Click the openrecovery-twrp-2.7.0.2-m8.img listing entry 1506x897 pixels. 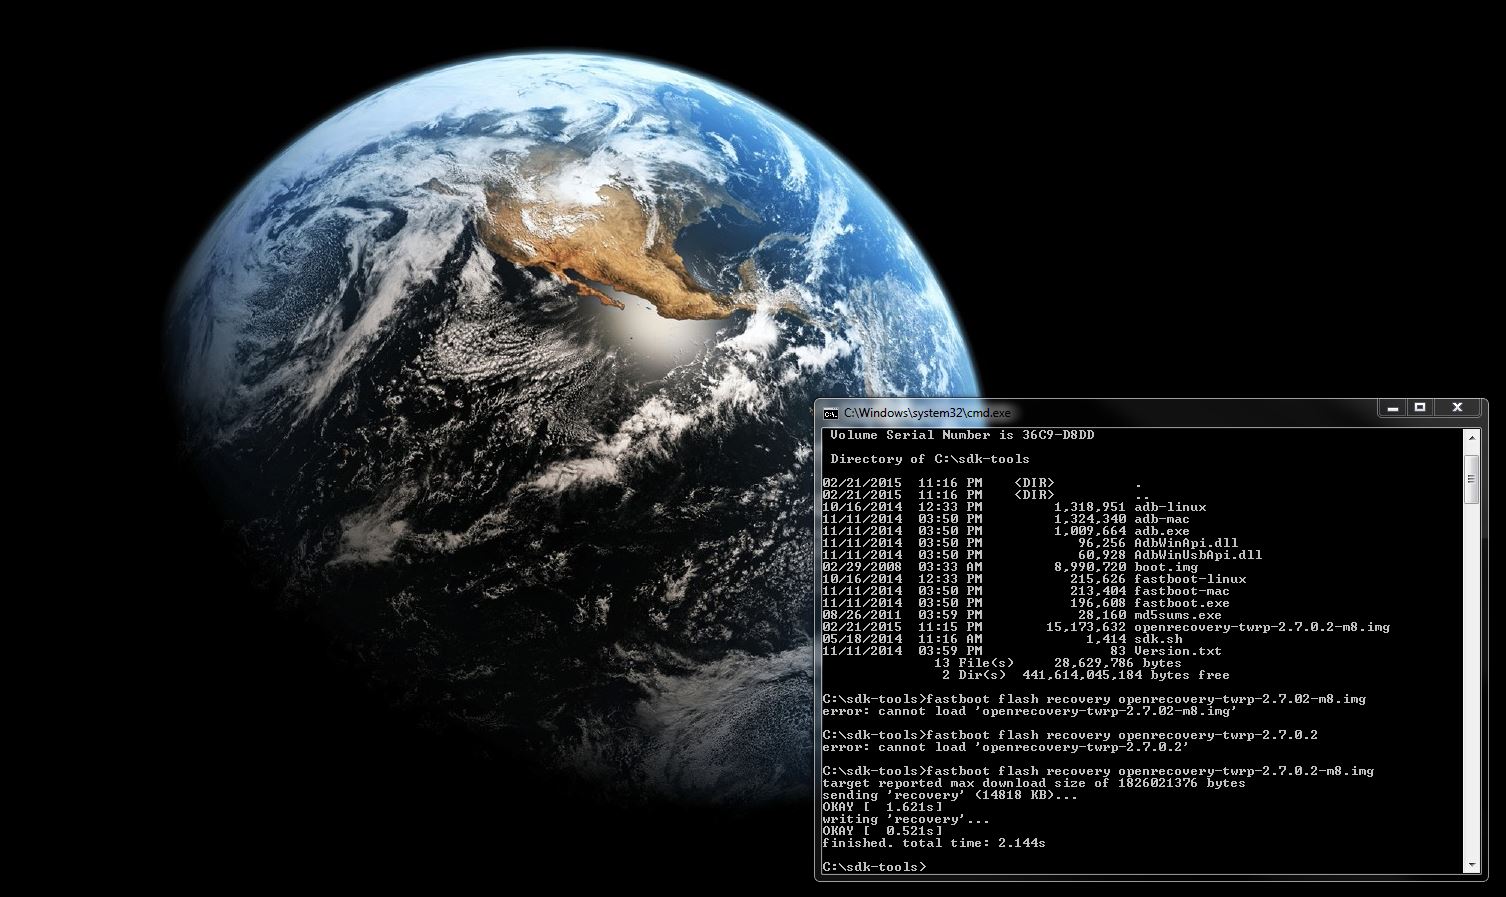1261,627
